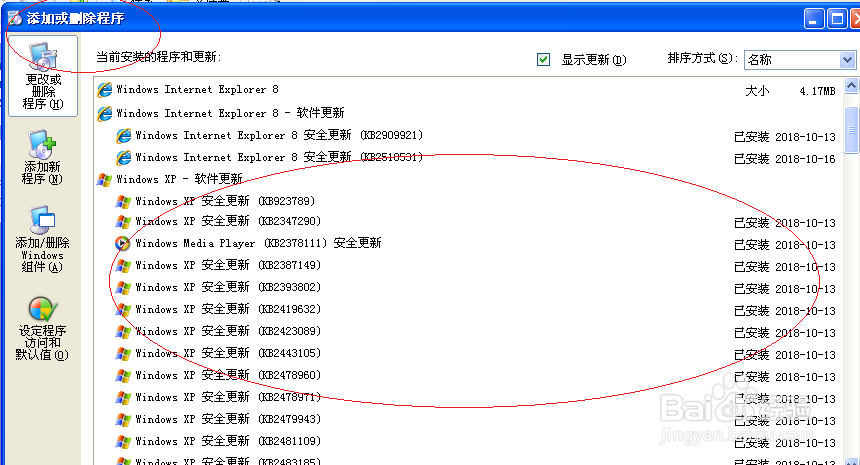Open Add New Programs (添加新程序)
The image size is (860, 465).
click(x=42, y=157)
